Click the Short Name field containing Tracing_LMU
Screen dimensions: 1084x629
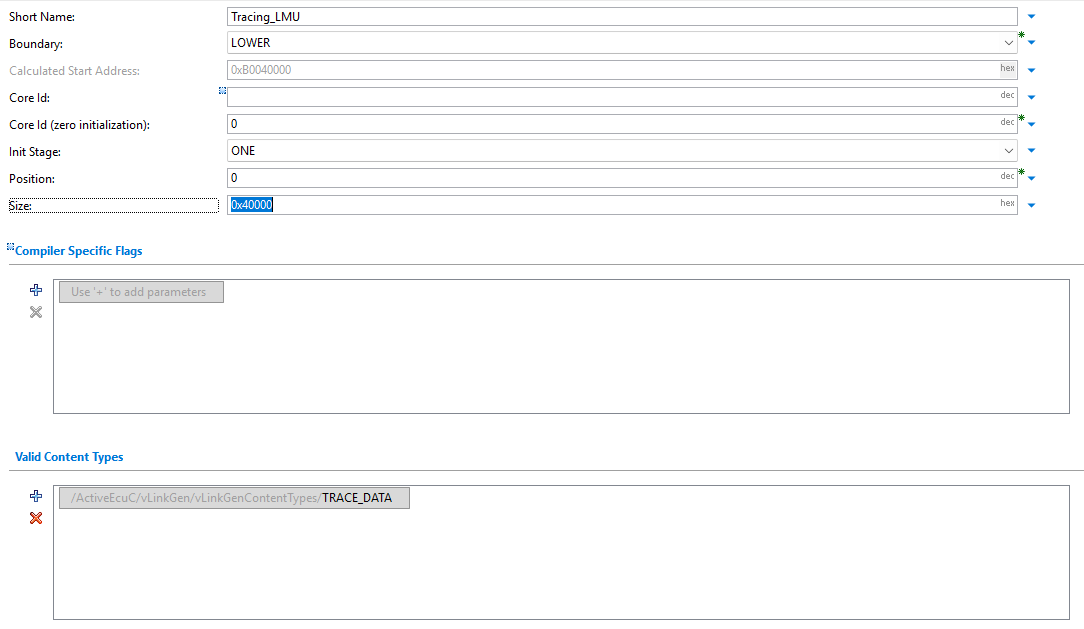tap(620, 17)
